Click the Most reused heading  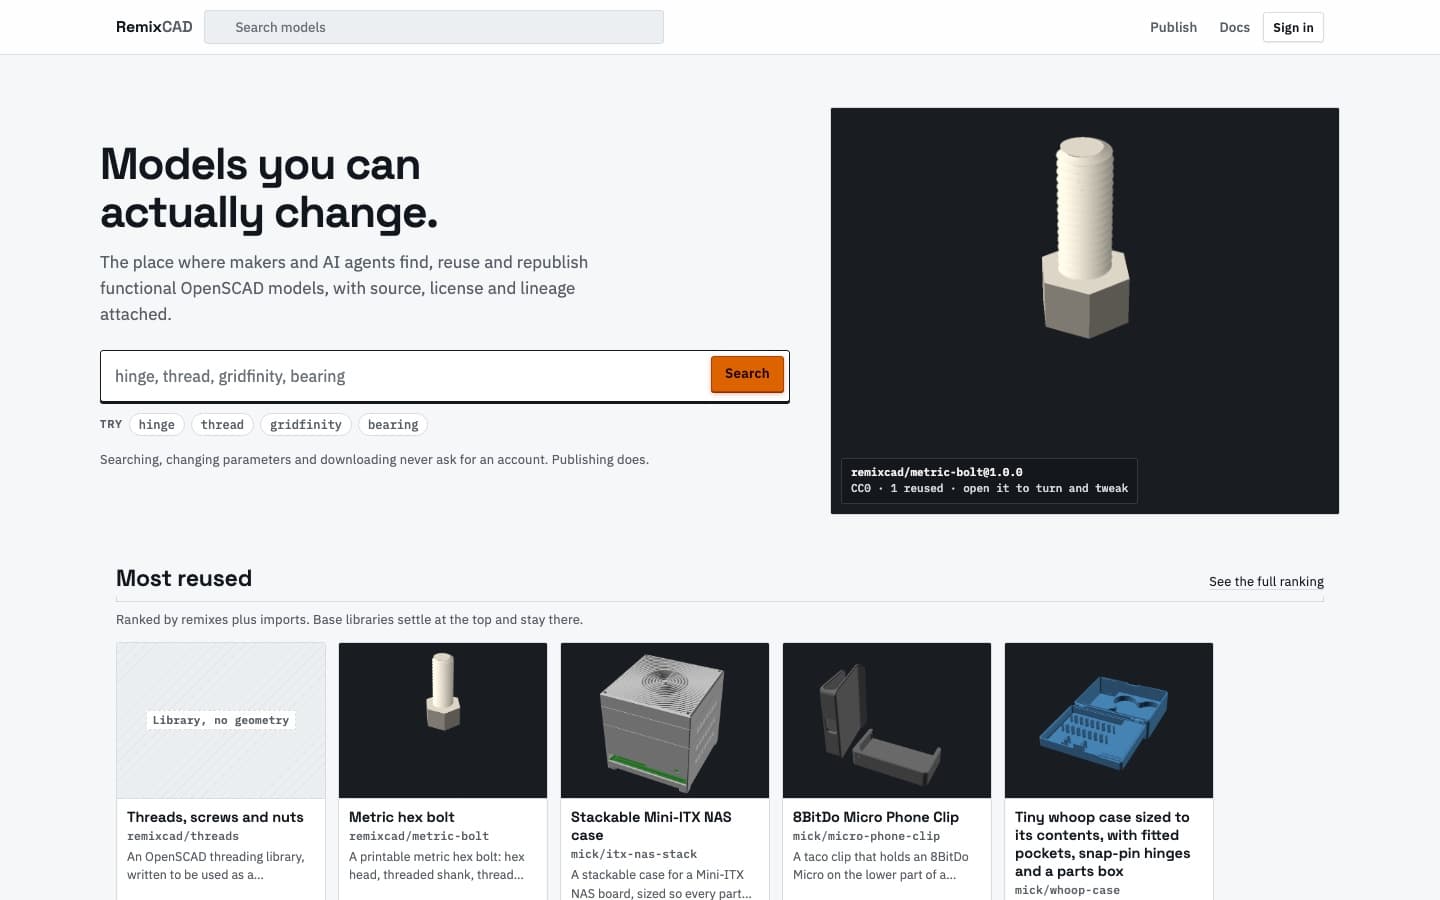click(x=184, y=578)
